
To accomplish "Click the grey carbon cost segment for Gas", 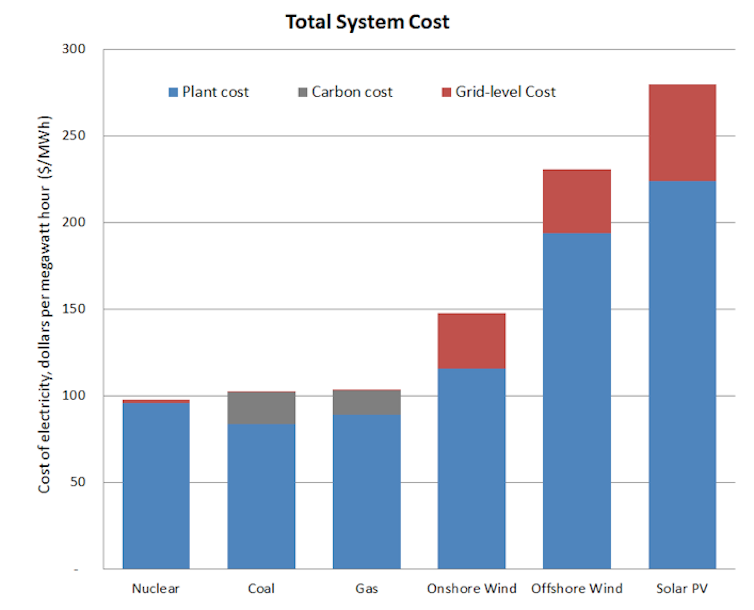I will pyautogui.click(x=366, y=403).
